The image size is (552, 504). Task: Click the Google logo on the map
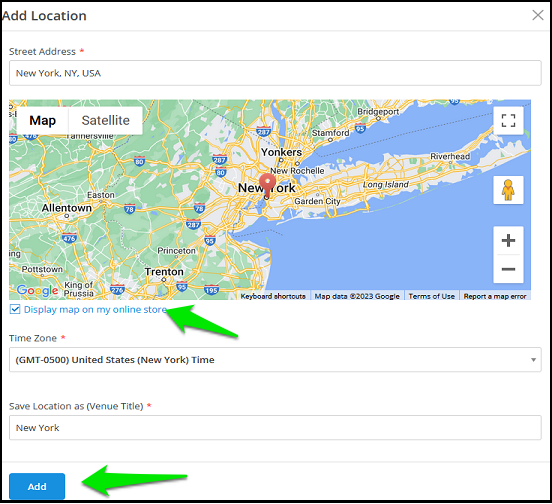(x=37, y=290)
